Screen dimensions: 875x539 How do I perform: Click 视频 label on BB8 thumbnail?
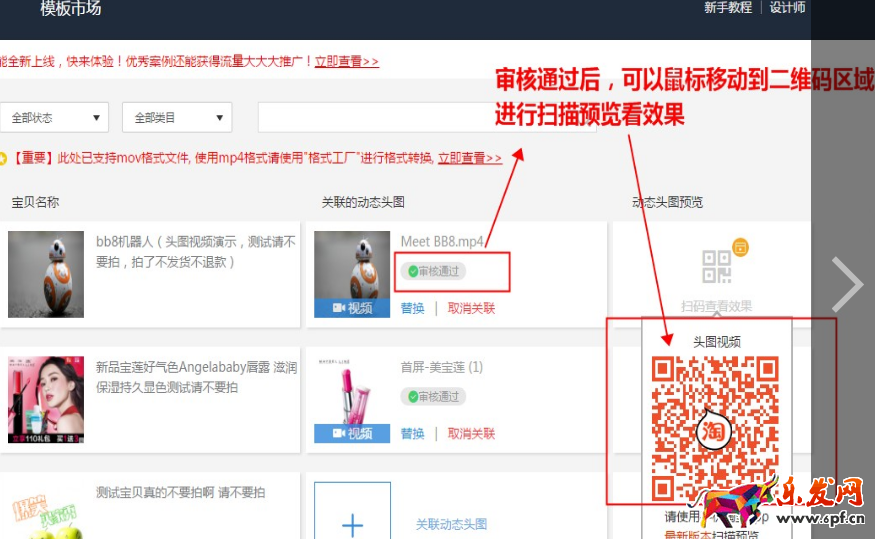pos(352,308)
